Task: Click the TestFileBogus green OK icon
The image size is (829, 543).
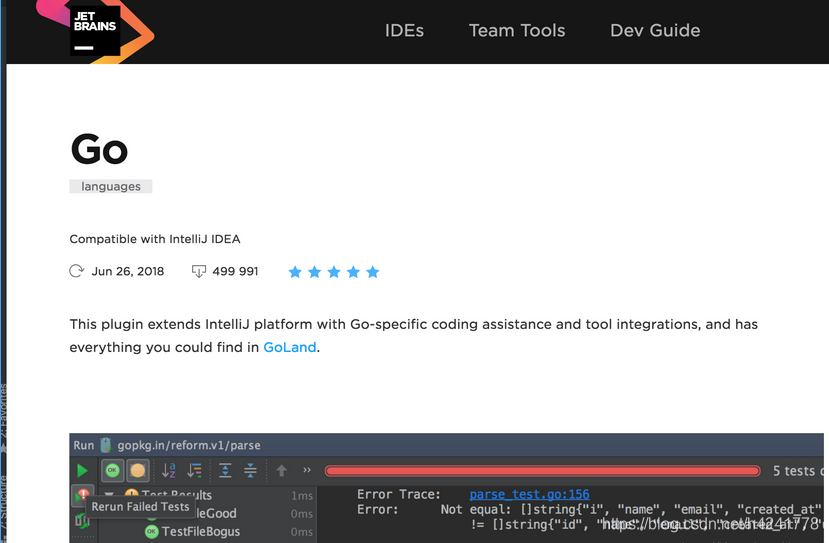Action: [152, 531]
